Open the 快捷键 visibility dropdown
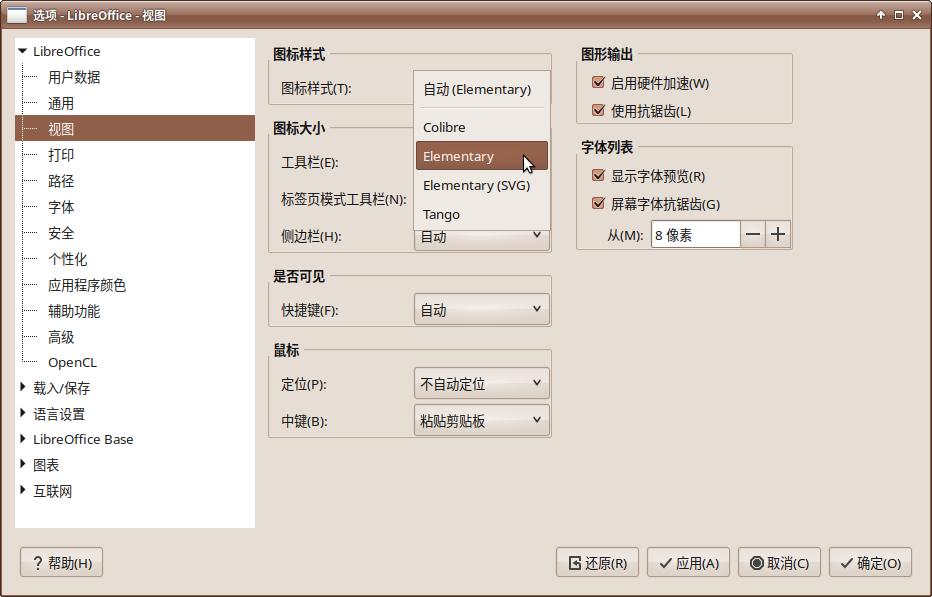 481,309
